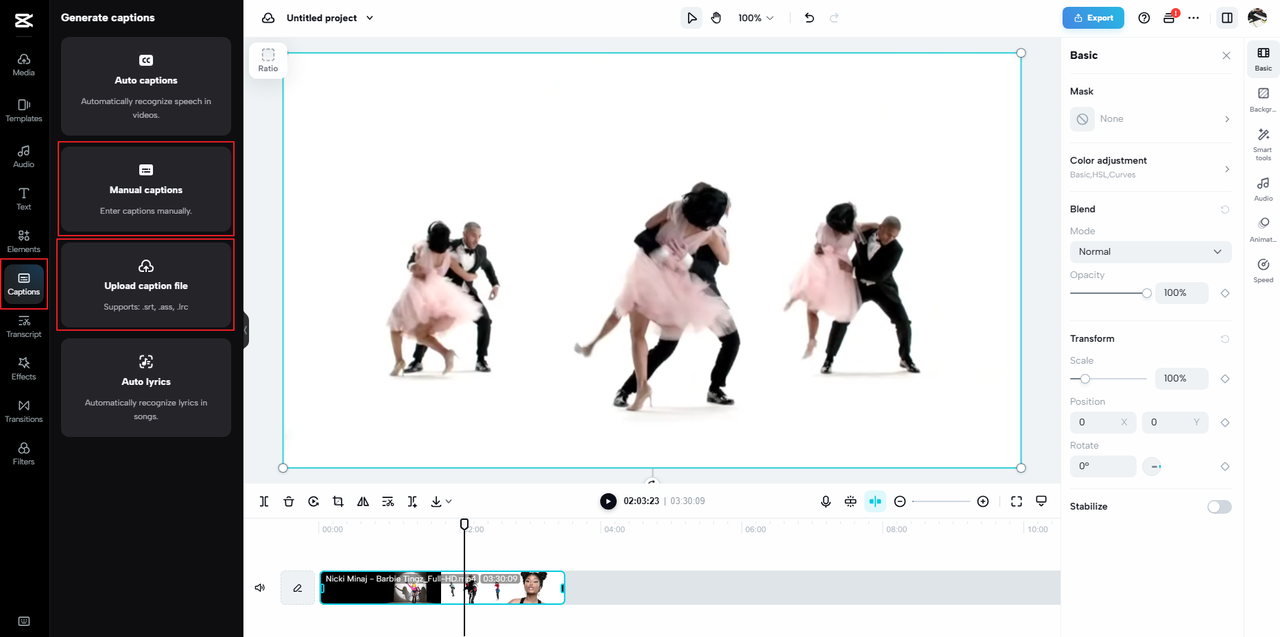Image resolution: width=1280 pixels, height=637 pixels.
Task: Open the Audio tab in left sidebar
Action: pos(24,156)
